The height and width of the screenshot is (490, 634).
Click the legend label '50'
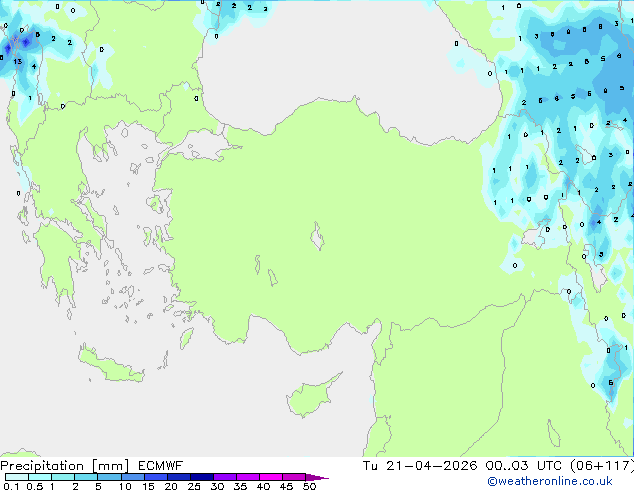click(x=309, y=486)
